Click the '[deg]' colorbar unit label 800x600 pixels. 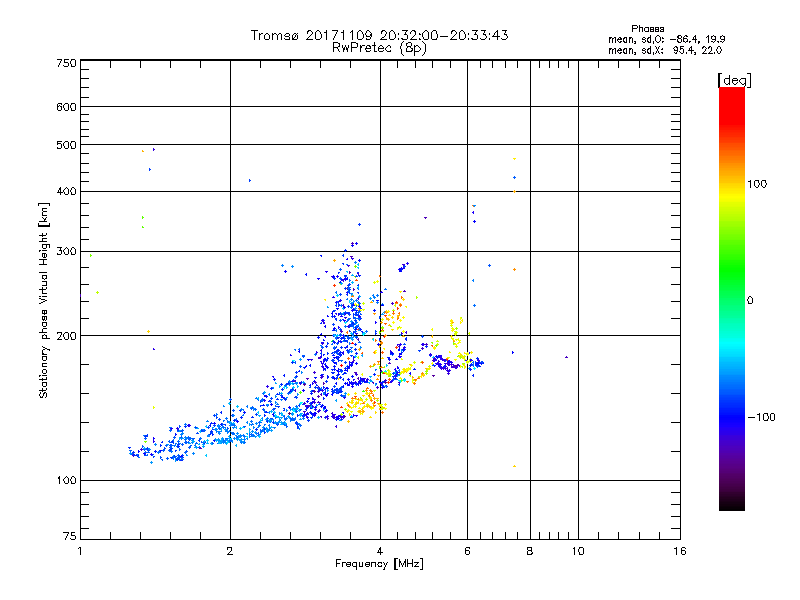(x=734, y=80)
